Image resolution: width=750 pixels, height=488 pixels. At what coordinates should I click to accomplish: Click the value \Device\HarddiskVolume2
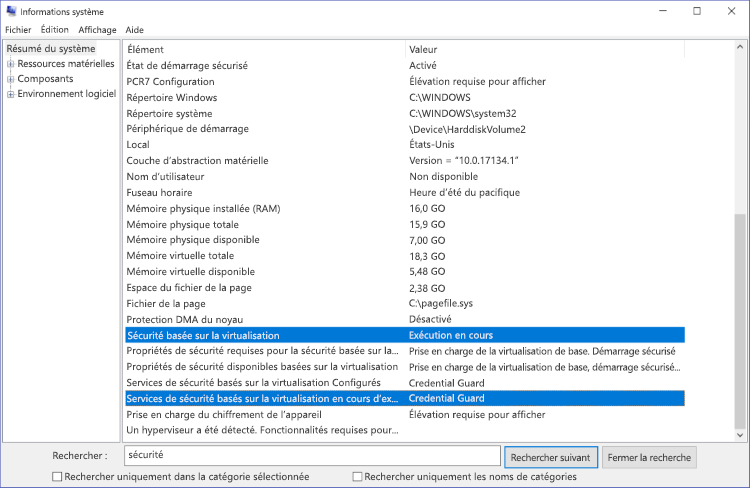467,129
